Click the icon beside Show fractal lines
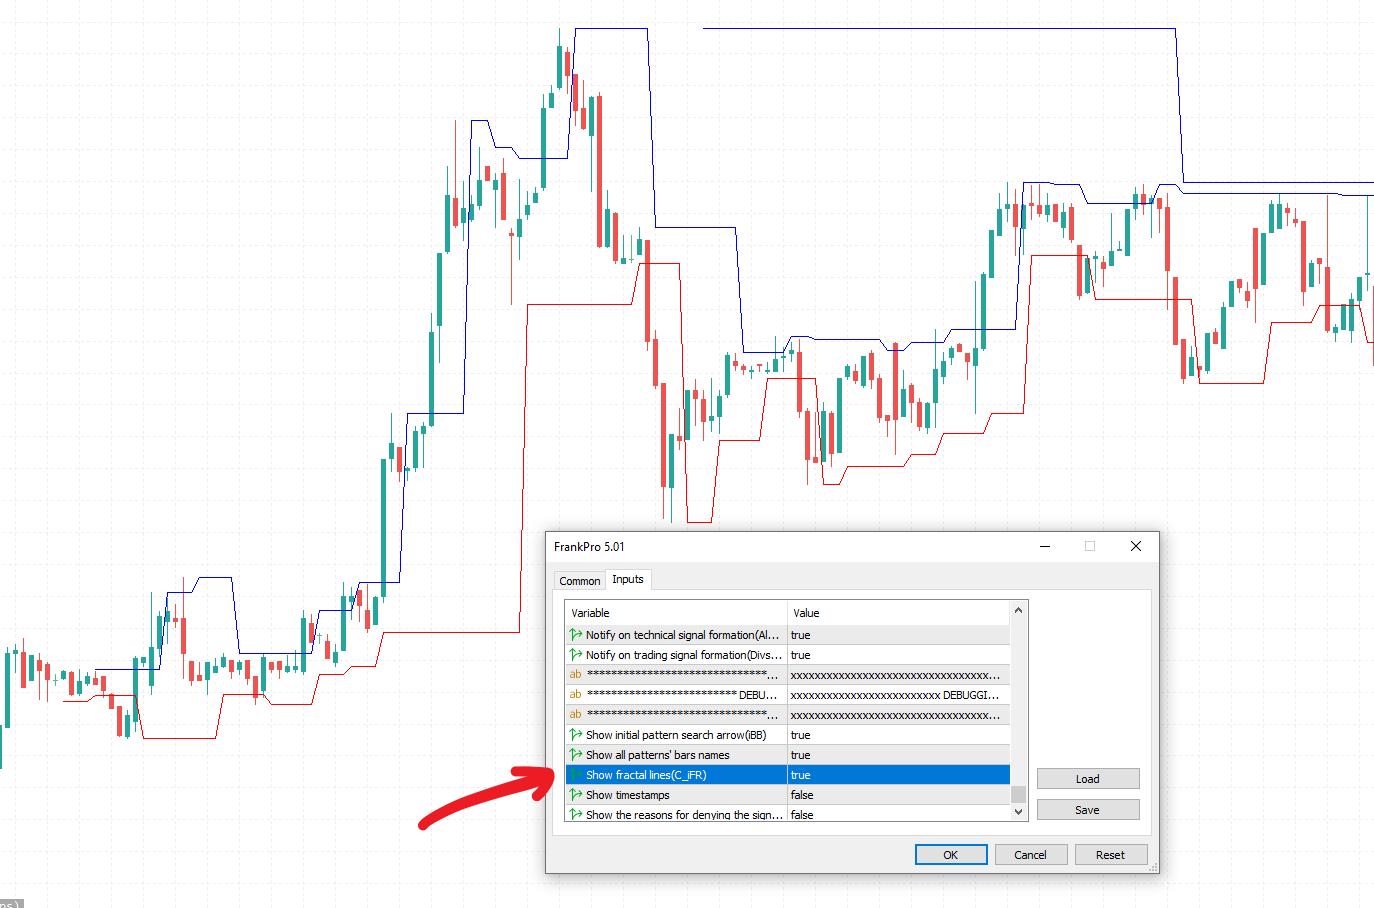Viewport: 1374px width, 908px height. (575, 775)
